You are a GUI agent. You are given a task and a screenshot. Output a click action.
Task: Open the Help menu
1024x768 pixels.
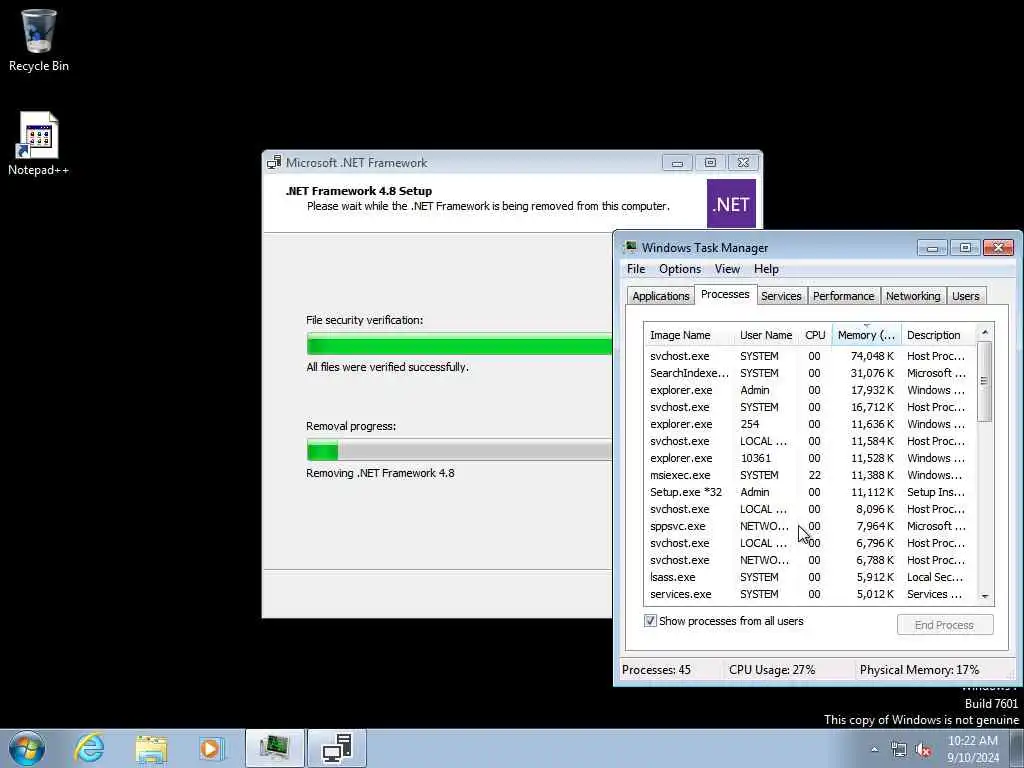click(x=766, y=269)
